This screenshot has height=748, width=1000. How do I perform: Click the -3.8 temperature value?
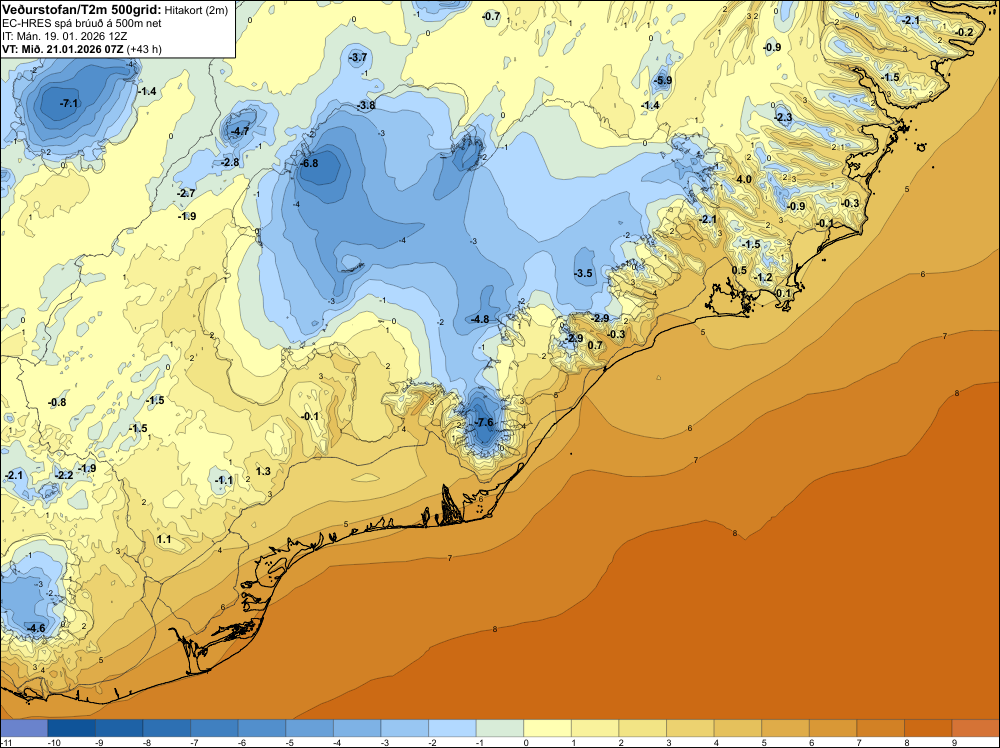pyautogui.click(x=366, y=105)
